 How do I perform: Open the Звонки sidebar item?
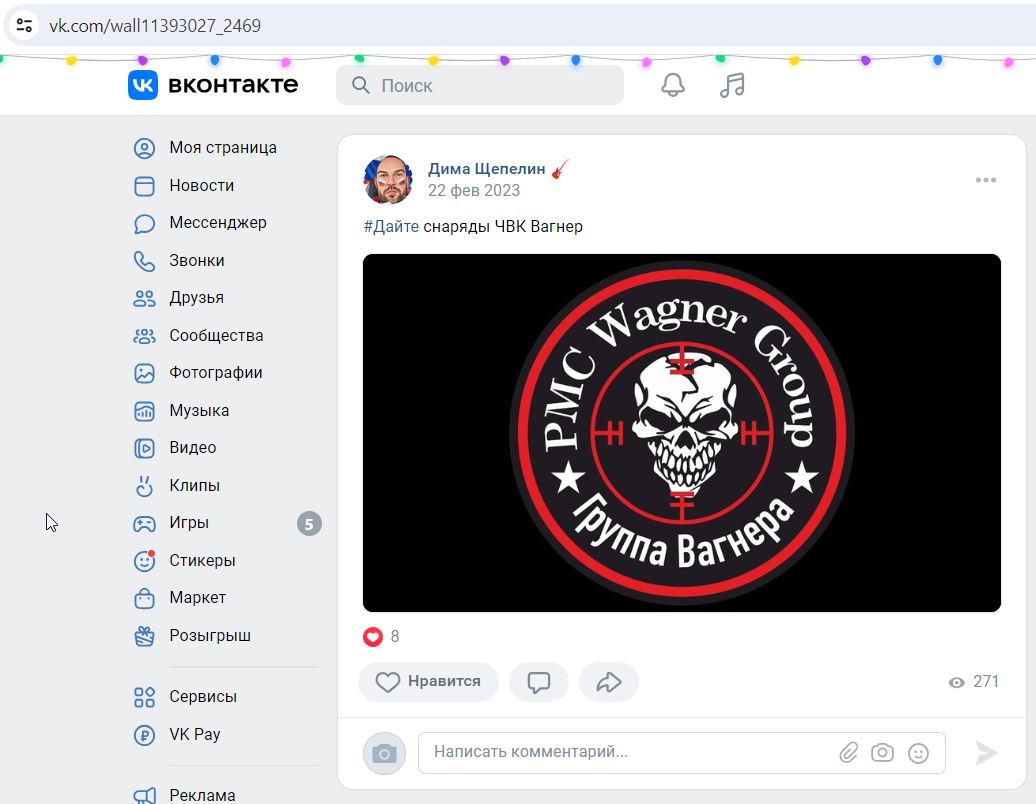[x=197, y=261]
